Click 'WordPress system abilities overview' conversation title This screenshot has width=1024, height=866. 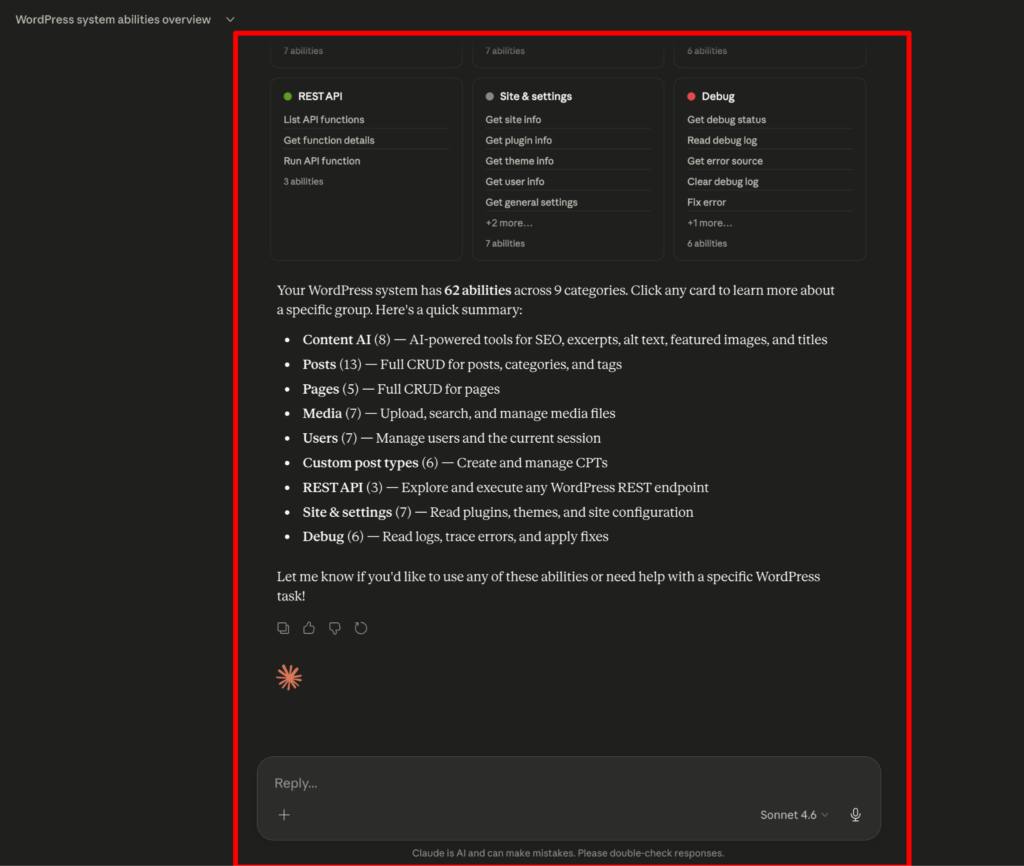pyautogui.click(x=113, y=20)
